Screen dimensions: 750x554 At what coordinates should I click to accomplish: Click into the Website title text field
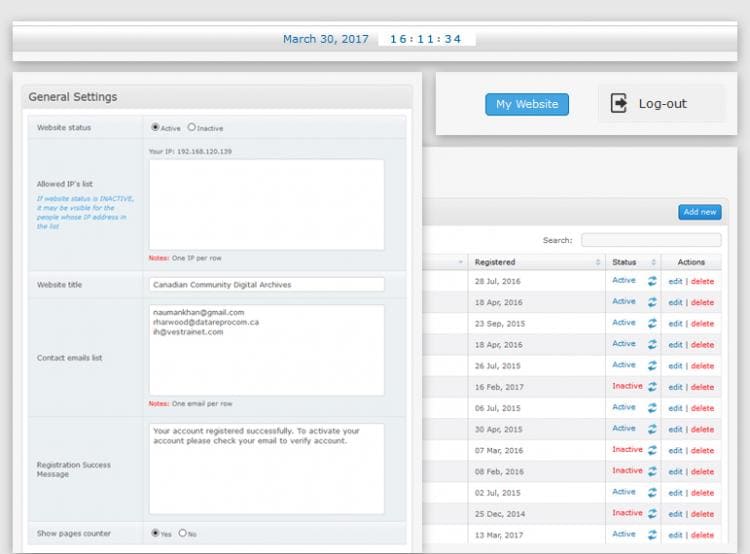(x=266, y=285)
